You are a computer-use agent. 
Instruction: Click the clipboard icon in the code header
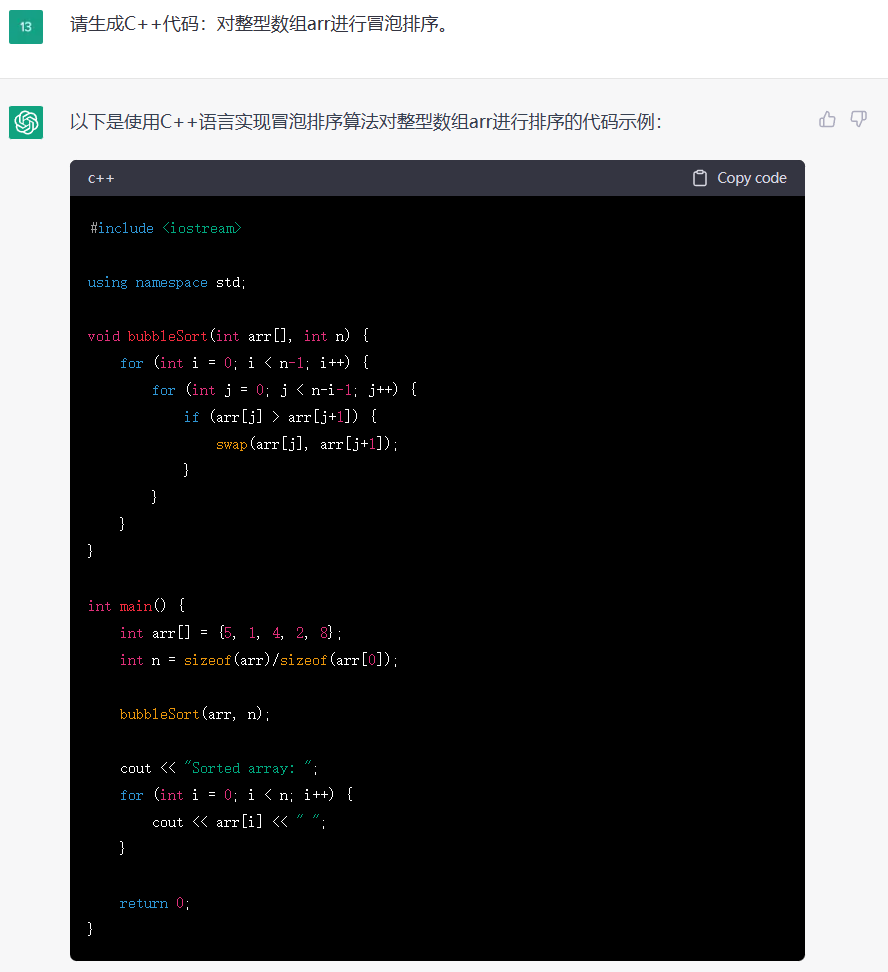point(700,178)
